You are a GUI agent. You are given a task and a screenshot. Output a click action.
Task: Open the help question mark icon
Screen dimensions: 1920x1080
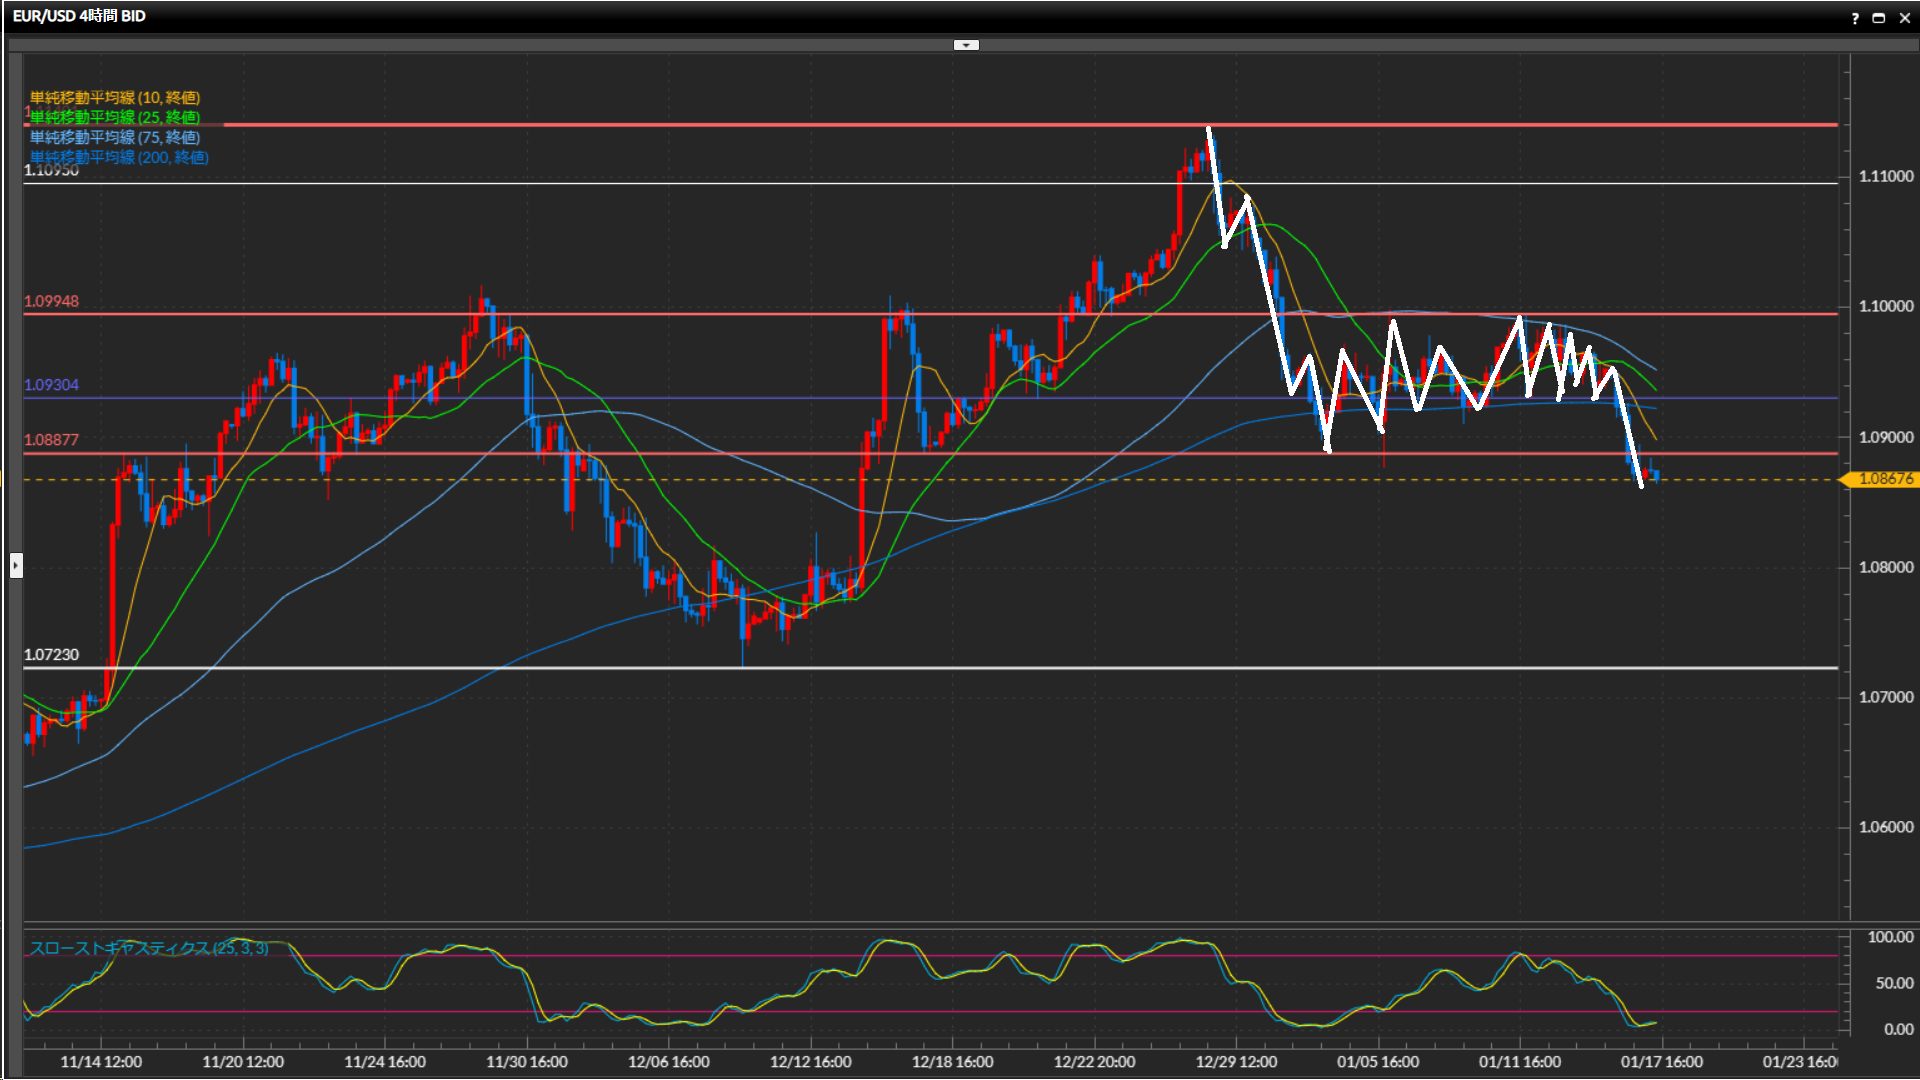point(1855,18)
